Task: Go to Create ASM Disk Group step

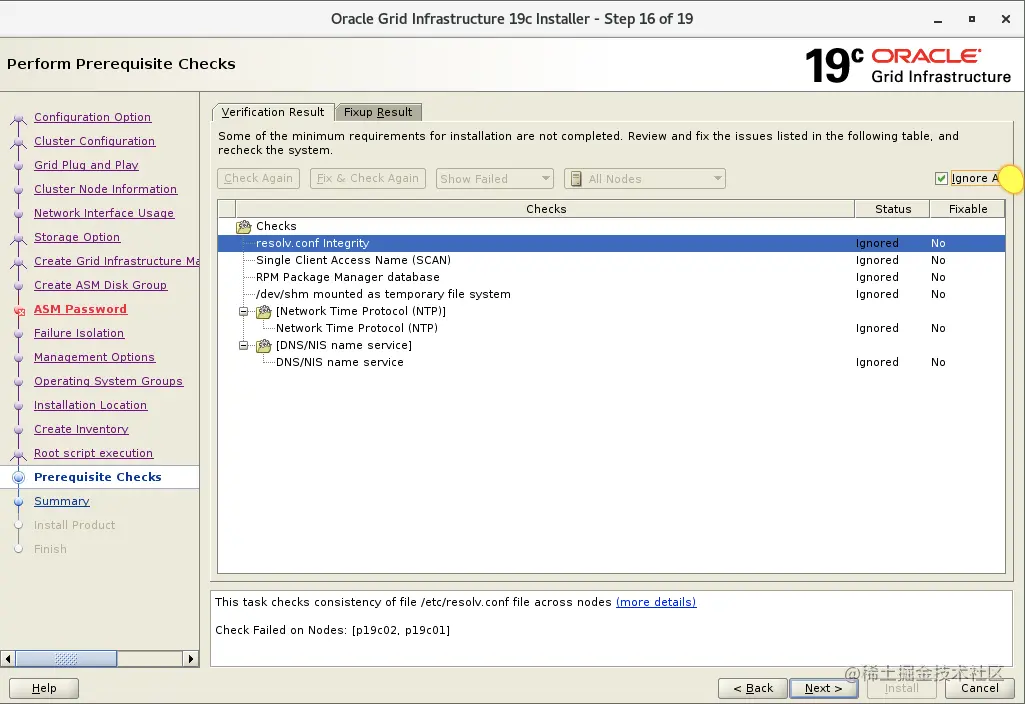Action: pos(100,285)
